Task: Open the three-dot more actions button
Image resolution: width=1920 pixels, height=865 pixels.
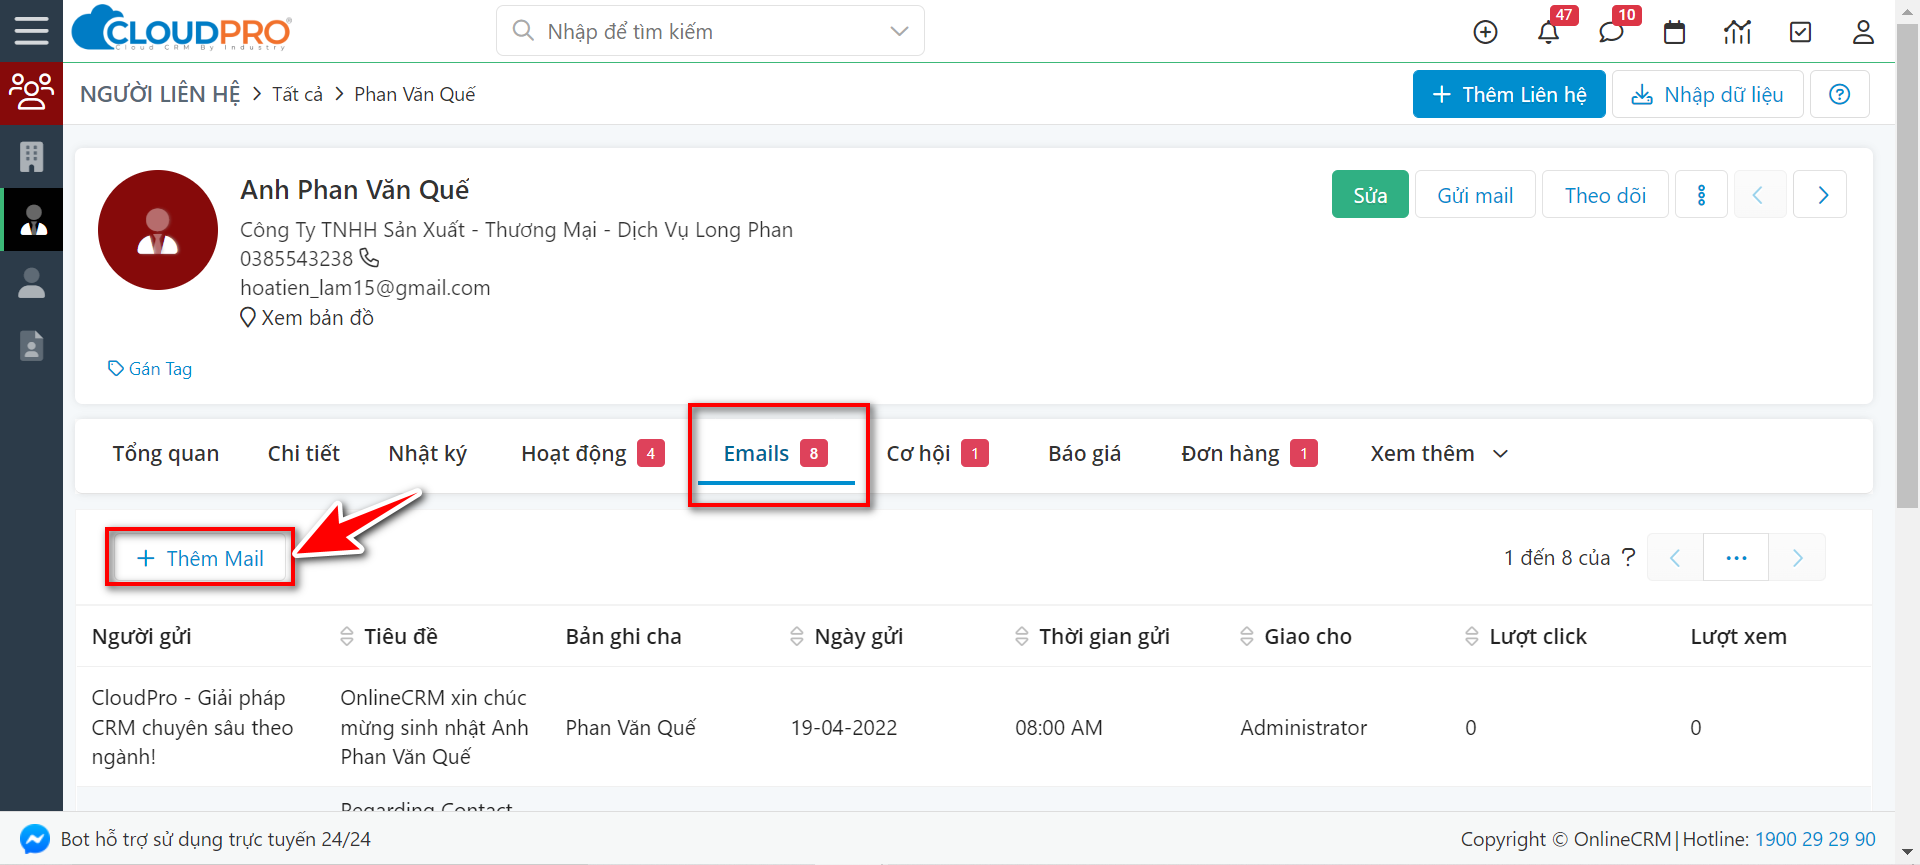Action: 1701,194
